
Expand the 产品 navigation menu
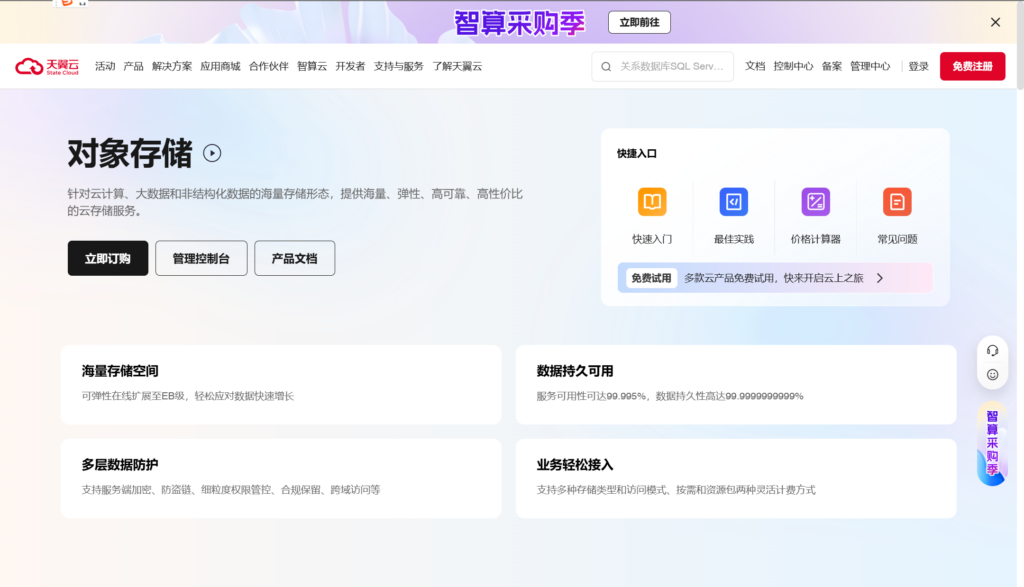(x=133, y=67)
